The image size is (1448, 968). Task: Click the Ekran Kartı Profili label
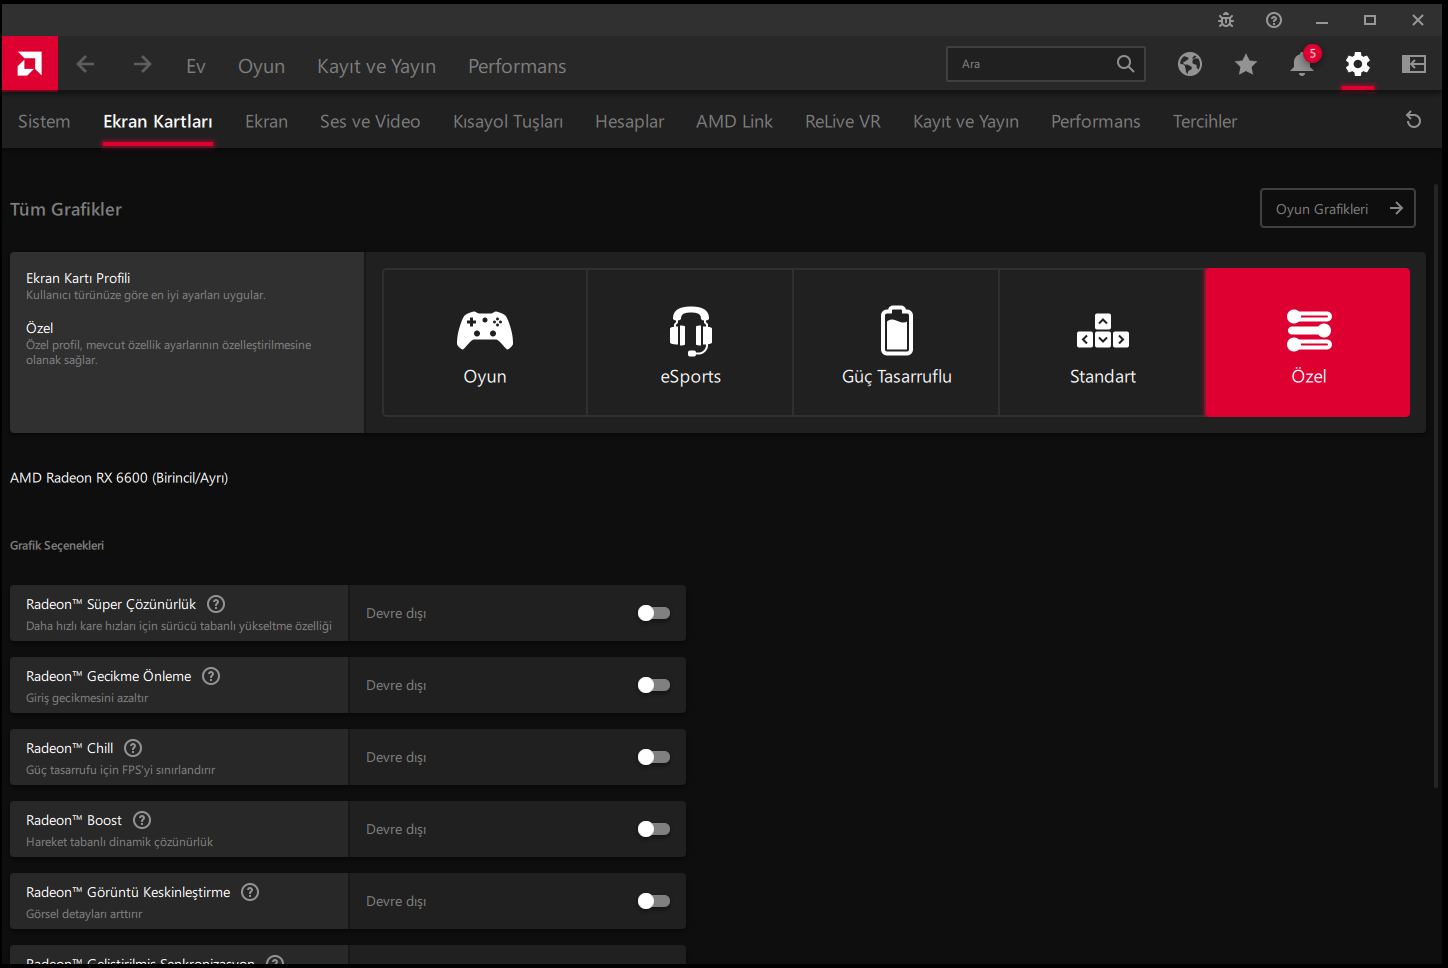(78, 278)
